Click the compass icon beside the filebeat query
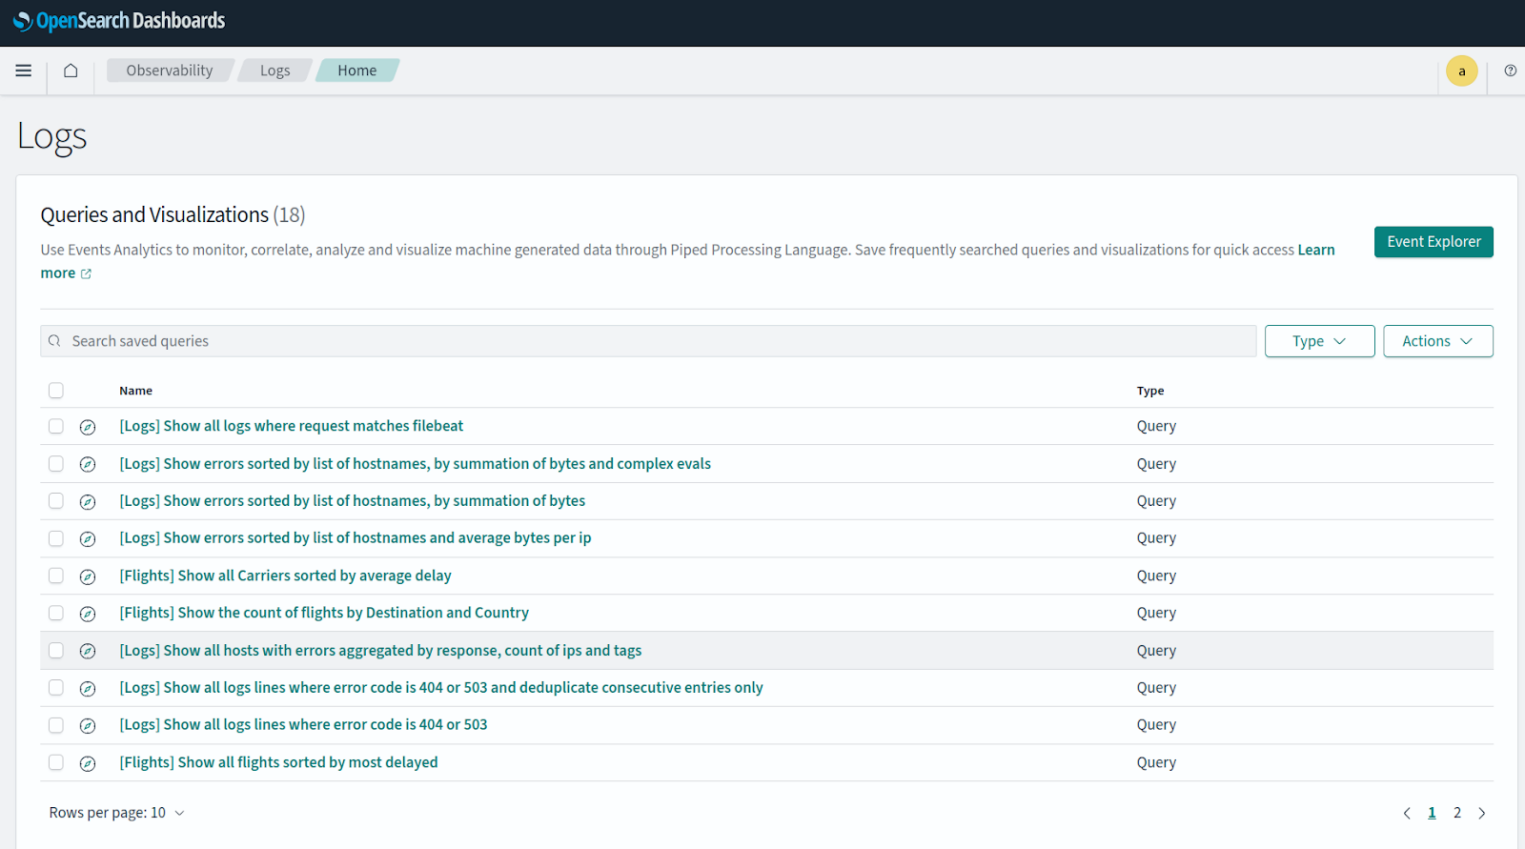 [88, 426]
